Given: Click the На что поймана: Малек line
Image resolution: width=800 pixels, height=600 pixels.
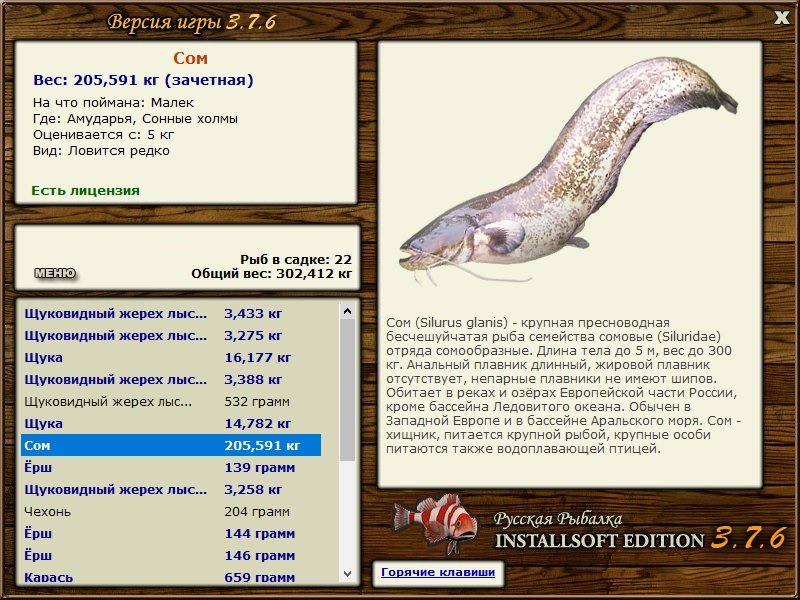Looking at the screenshot, I should point(113,103).
